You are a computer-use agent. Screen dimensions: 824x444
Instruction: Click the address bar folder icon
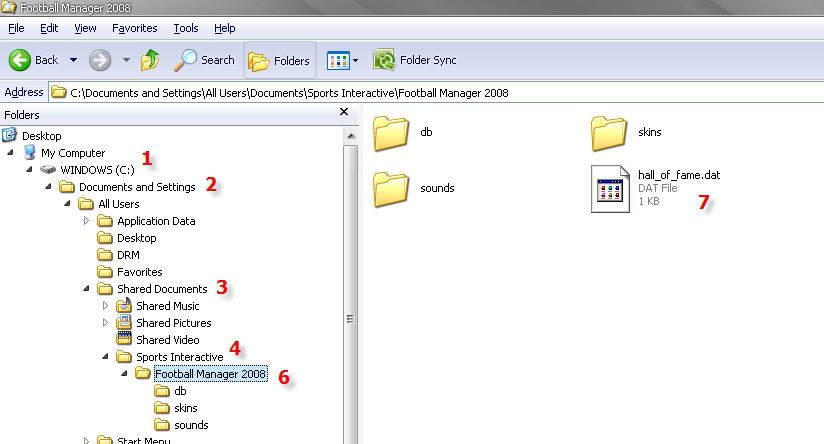[x=59, y=92]
